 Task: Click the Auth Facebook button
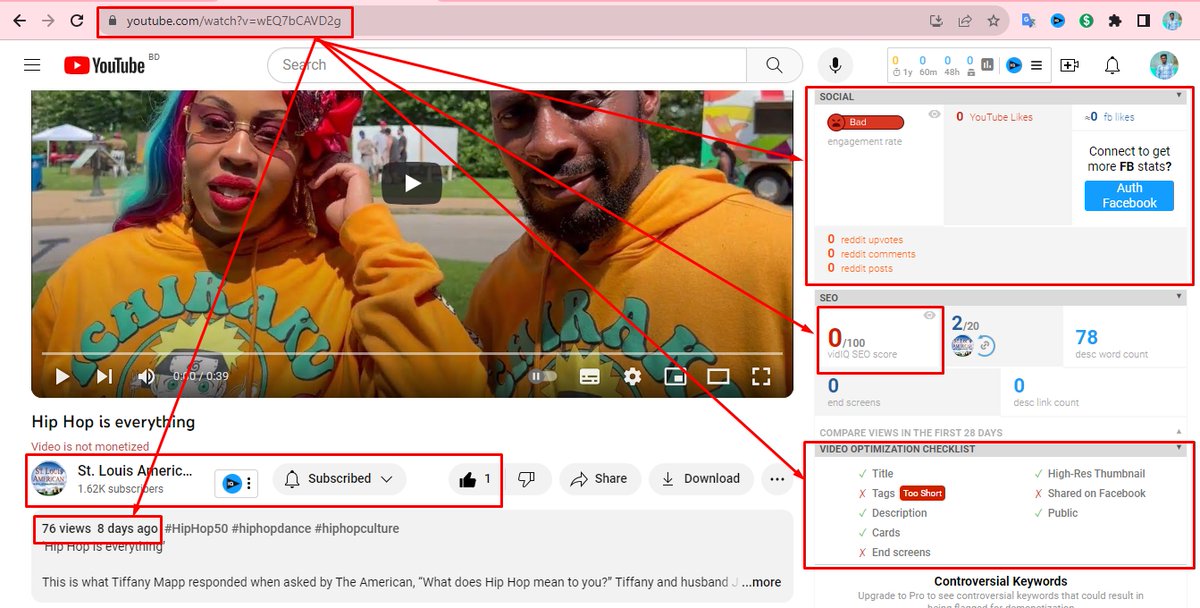(x=1129, y=195)
